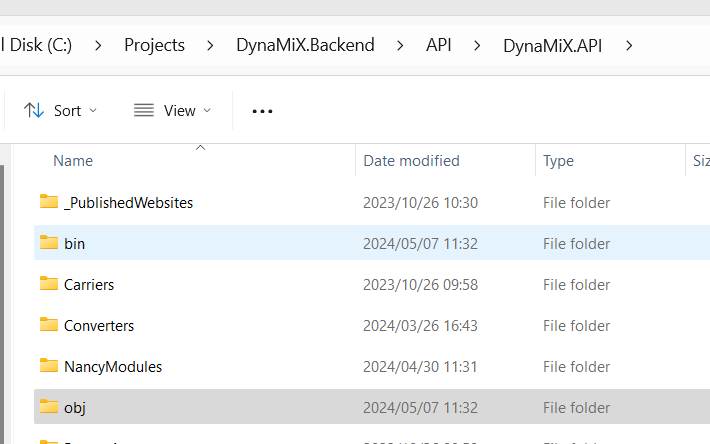Navigate to Projects in the address bar
The height and width of the screenshot is (444, 710).
[154, 45]
